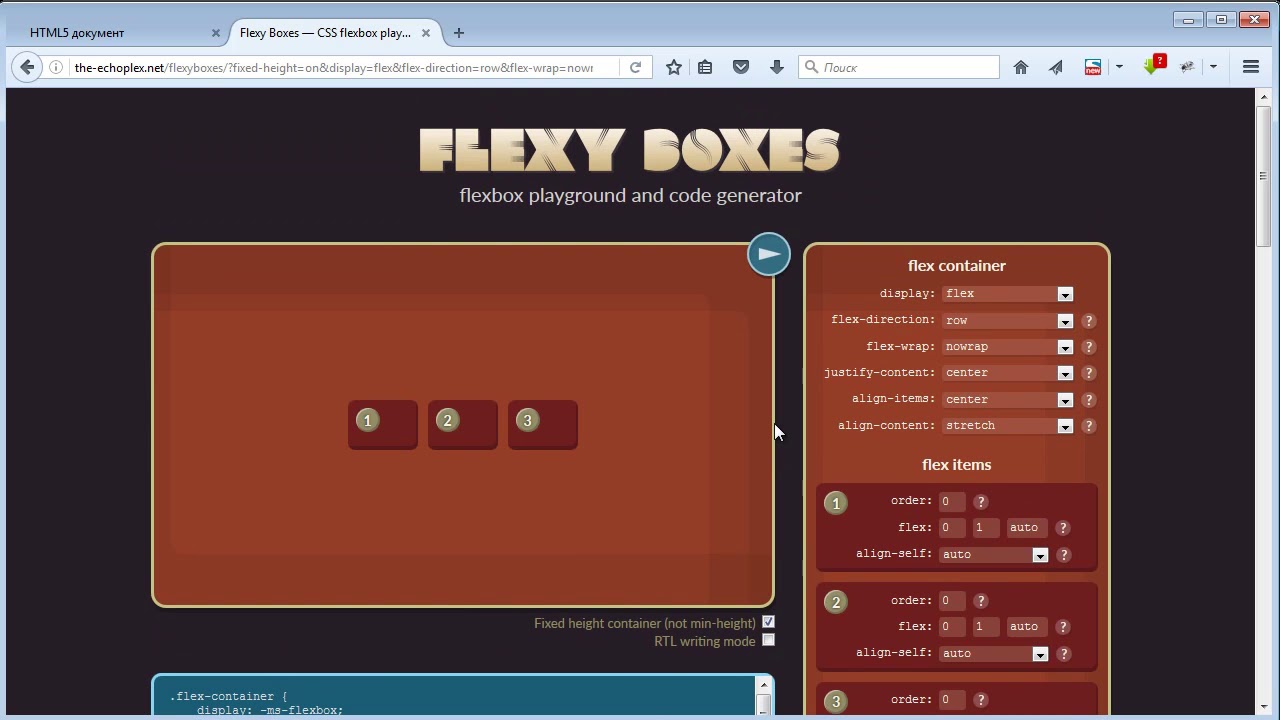1280x720 pixels.
Task: Click the red news extension icon
Action: [1093, 67]
